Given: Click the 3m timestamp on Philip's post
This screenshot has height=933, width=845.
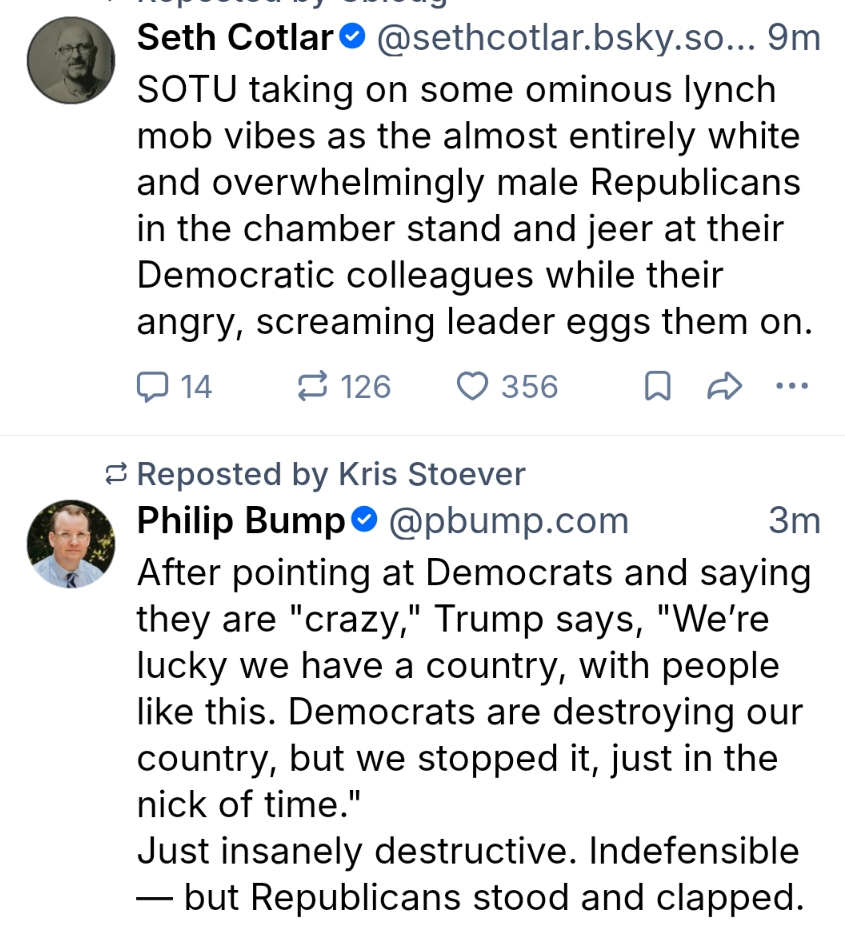Looking at the screenshot, I should click(x=794, y=520).
